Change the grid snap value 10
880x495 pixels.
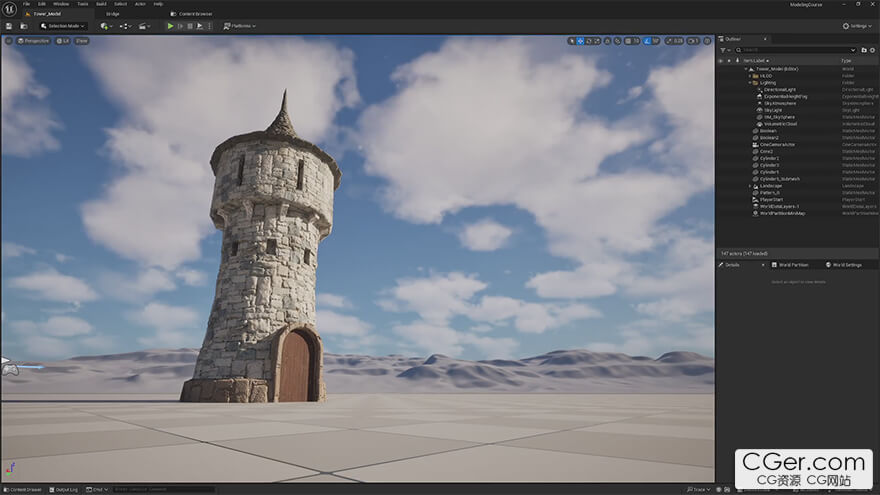point(636,41)
